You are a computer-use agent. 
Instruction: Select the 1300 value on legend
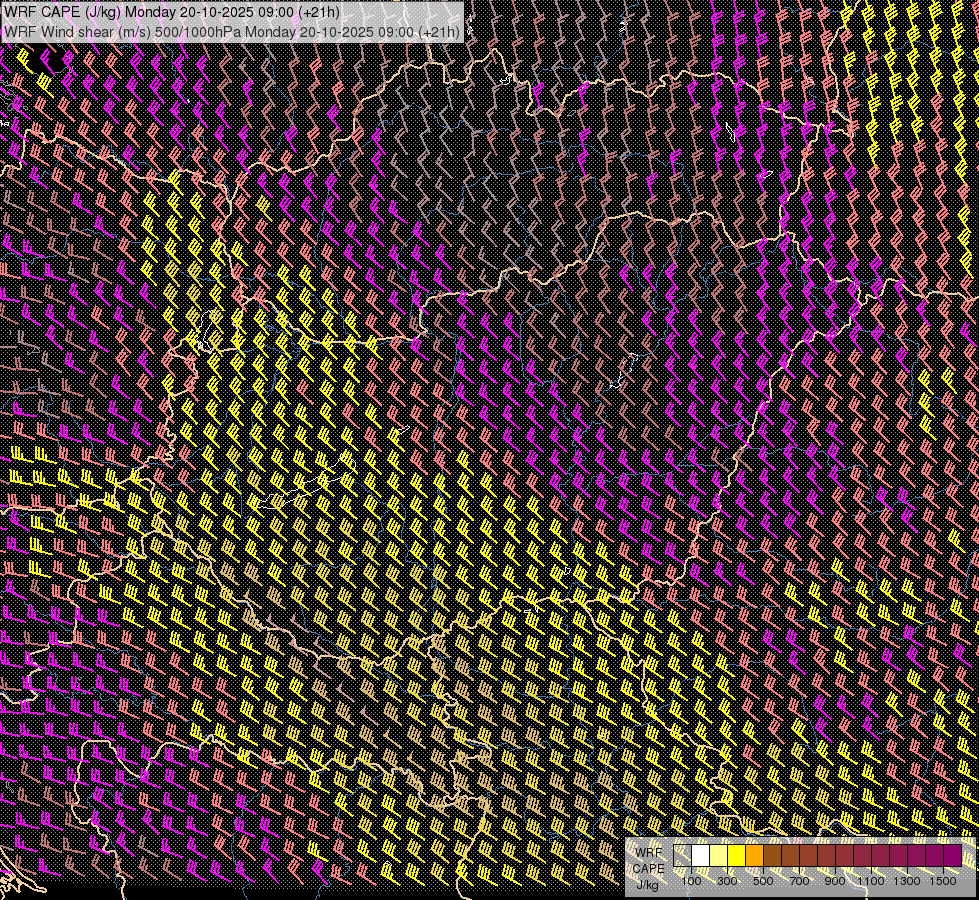click(x=907, y=881)
